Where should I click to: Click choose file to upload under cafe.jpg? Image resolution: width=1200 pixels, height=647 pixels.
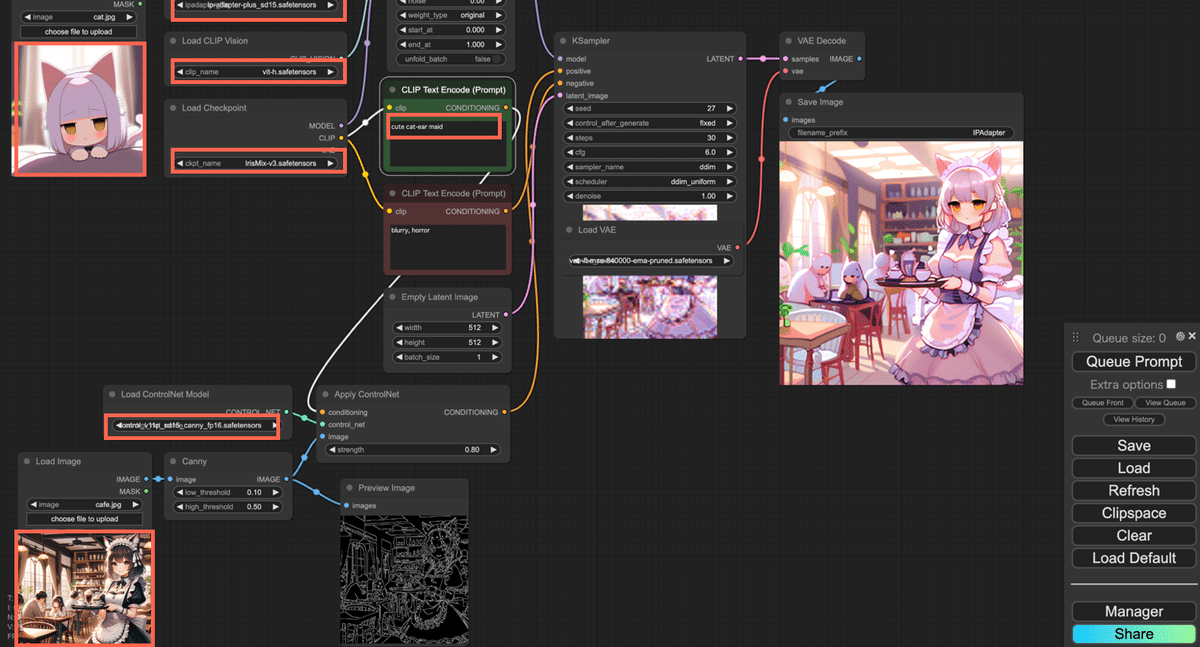(84, 519)
